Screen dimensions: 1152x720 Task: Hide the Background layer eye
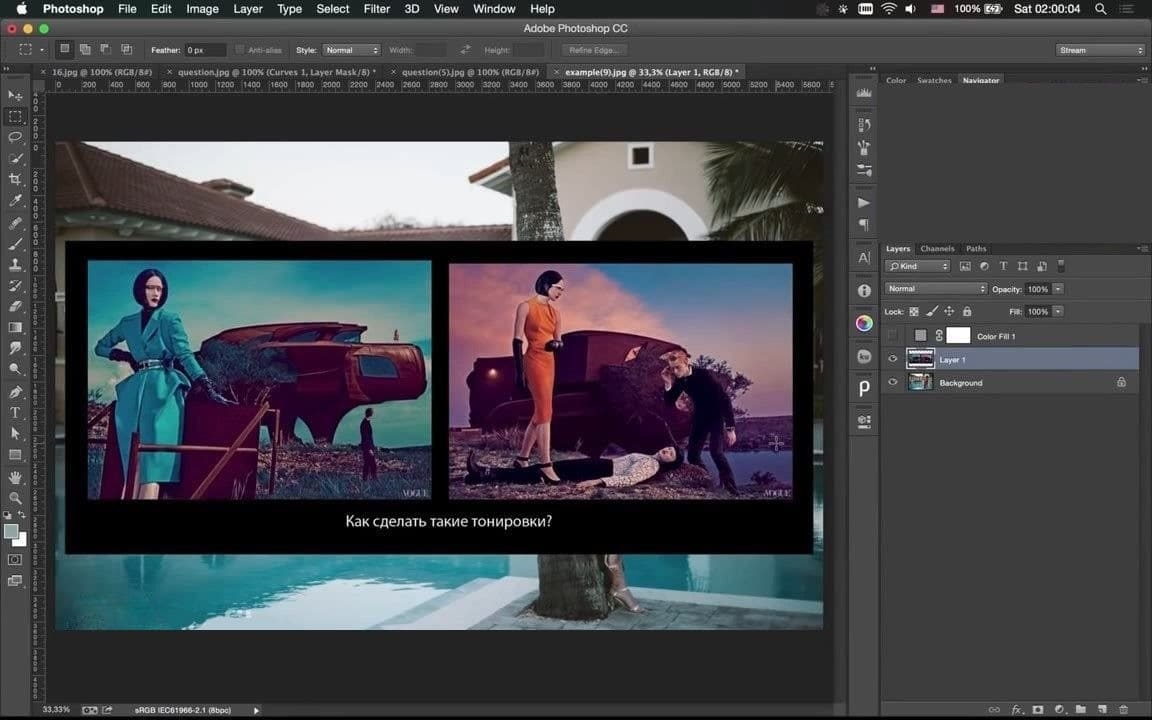coord(893,382)
